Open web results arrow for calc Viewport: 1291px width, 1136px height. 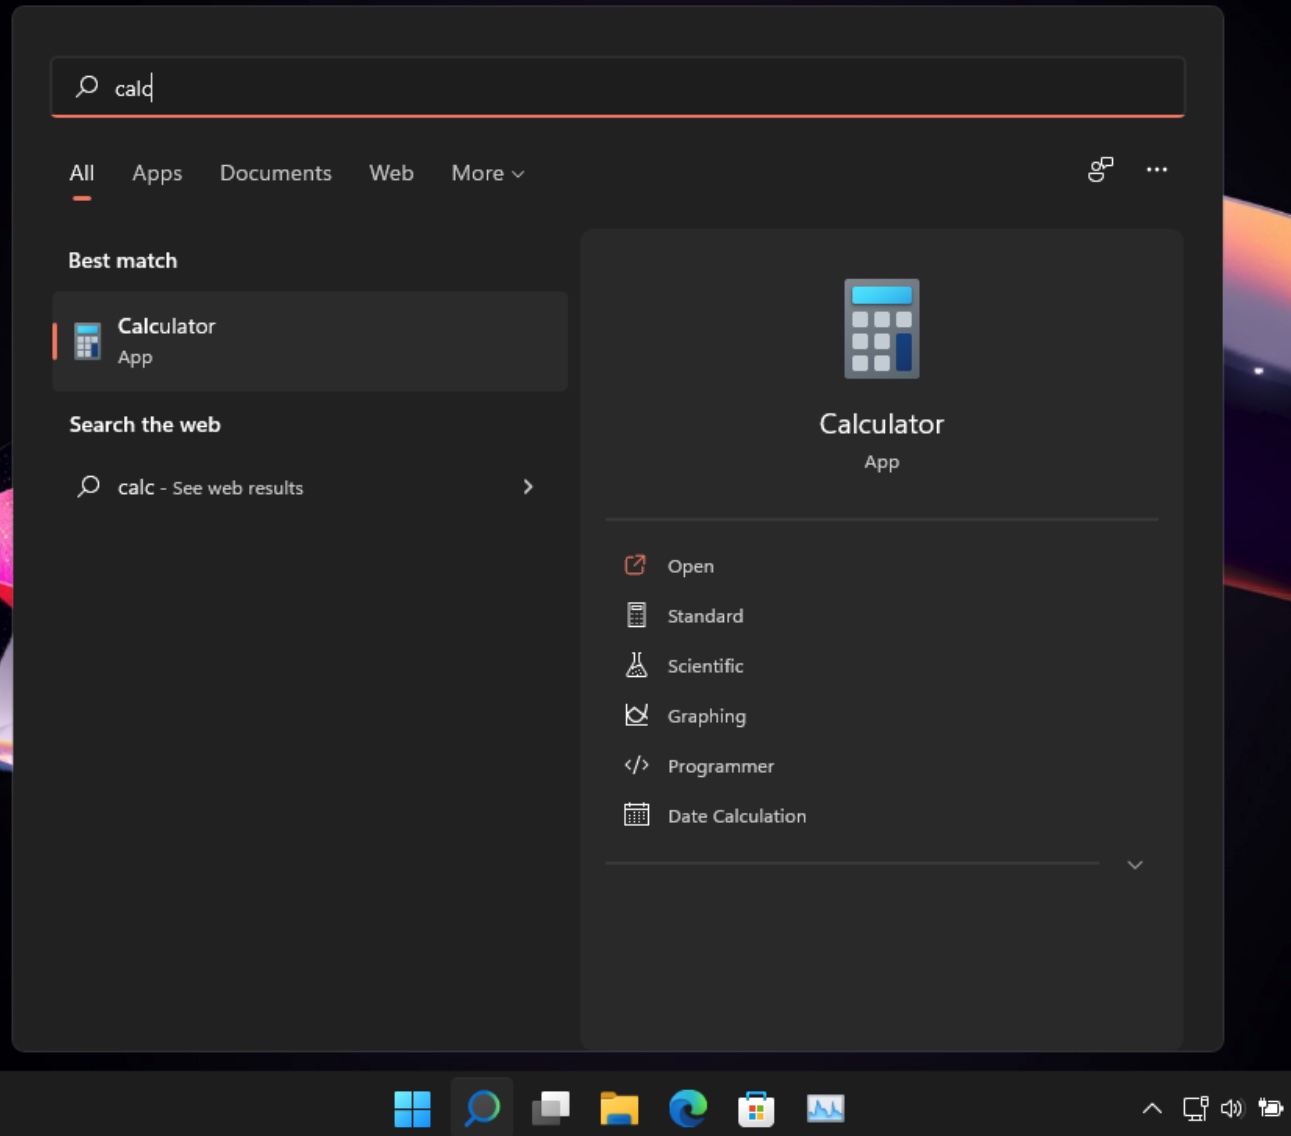(x=528, y=487)
